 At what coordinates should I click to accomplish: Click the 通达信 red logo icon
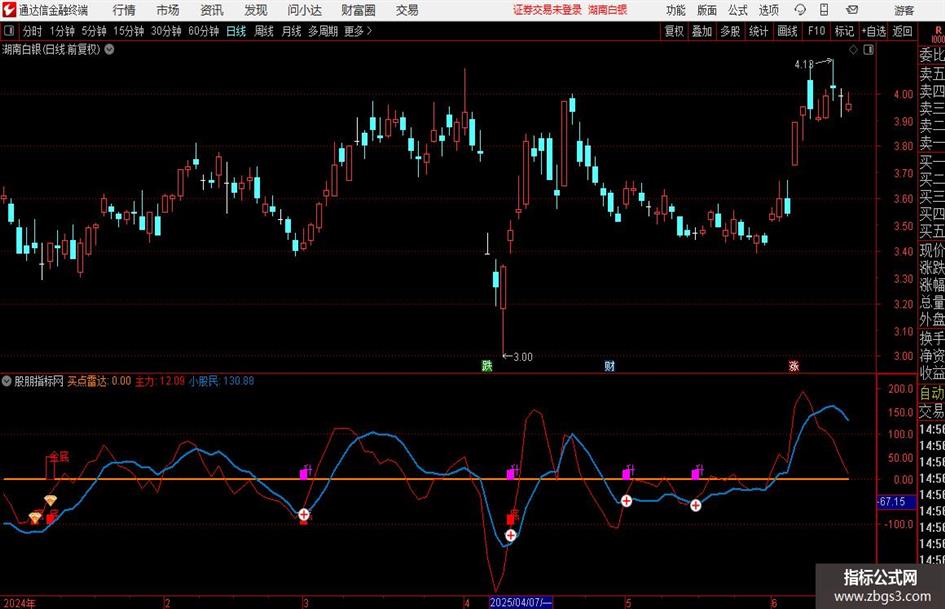9,10
